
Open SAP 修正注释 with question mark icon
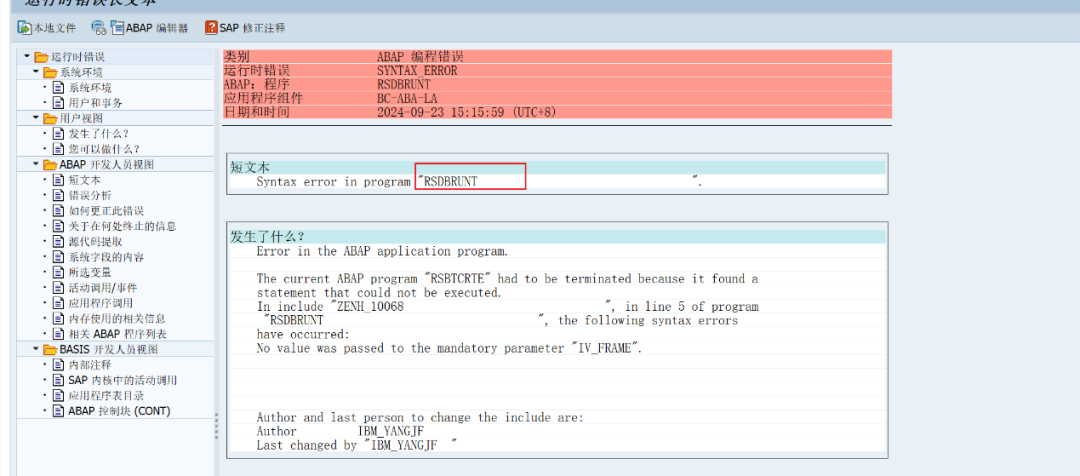click(245, 28)
